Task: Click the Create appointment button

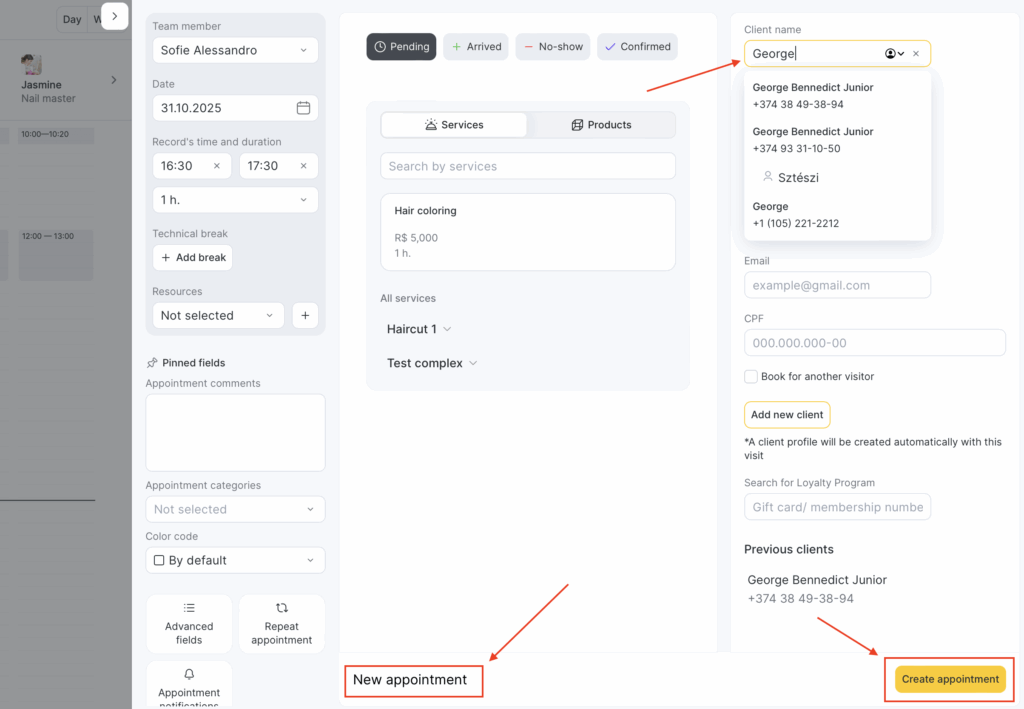Action: pyautogui.click(x=949, y=679)
